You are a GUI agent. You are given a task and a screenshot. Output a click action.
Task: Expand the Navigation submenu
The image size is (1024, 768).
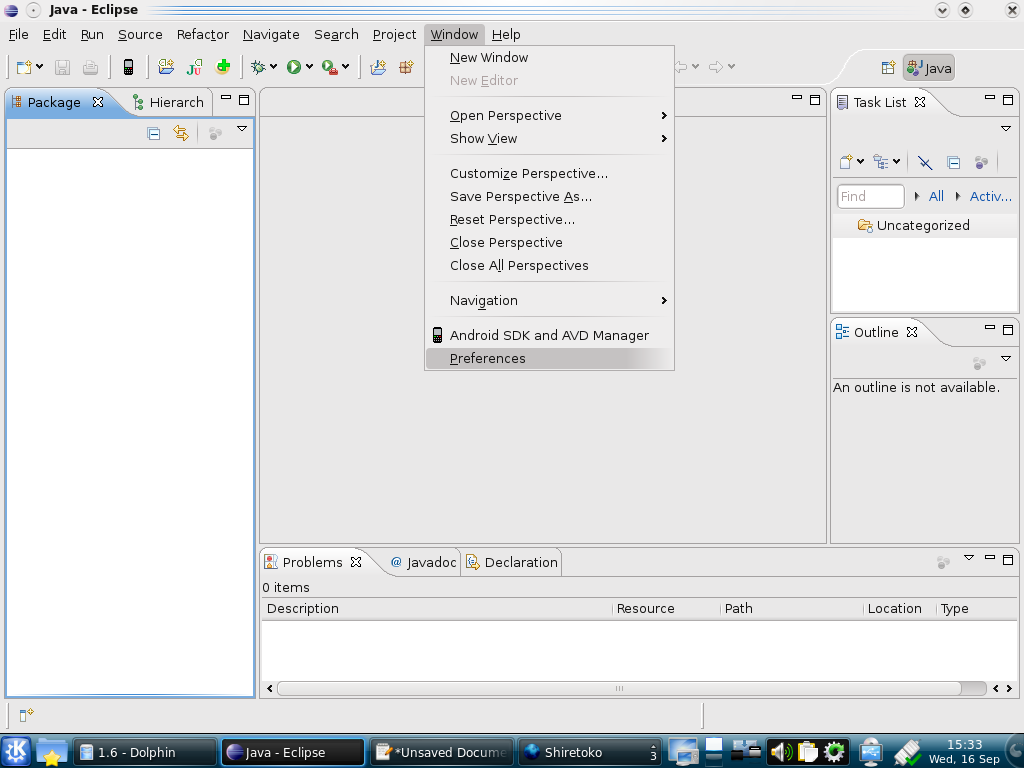[x=549, y=300]
